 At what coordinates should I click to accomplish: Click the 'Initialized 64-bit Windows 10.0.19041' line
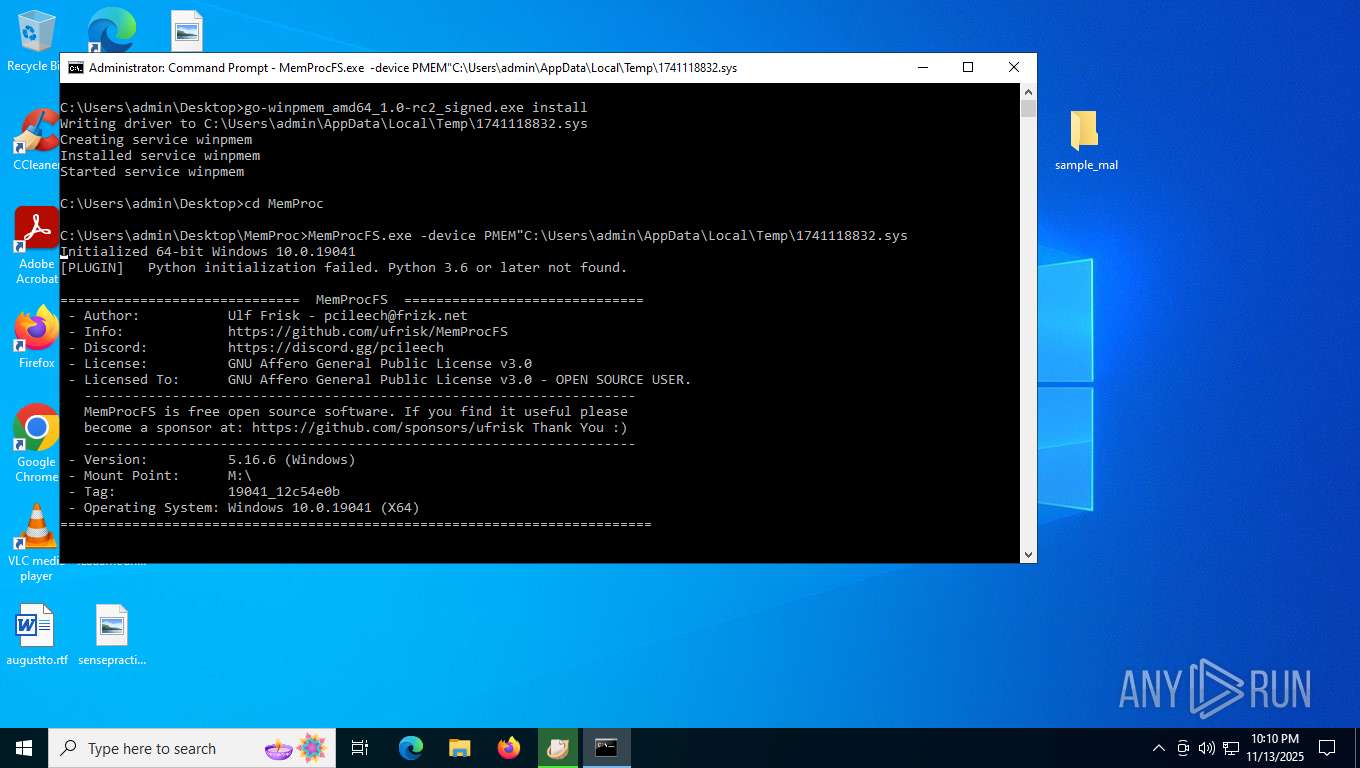[208, 252]
